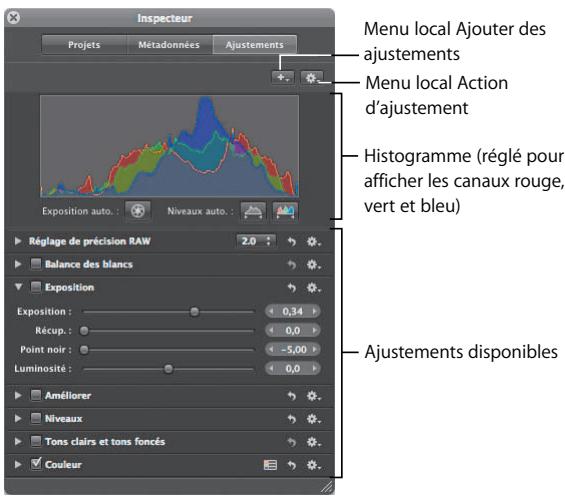Screen dimensions: 565x498
Task: Open the Adjustment Action gear menu at top
Action: (x=312, y=77)
